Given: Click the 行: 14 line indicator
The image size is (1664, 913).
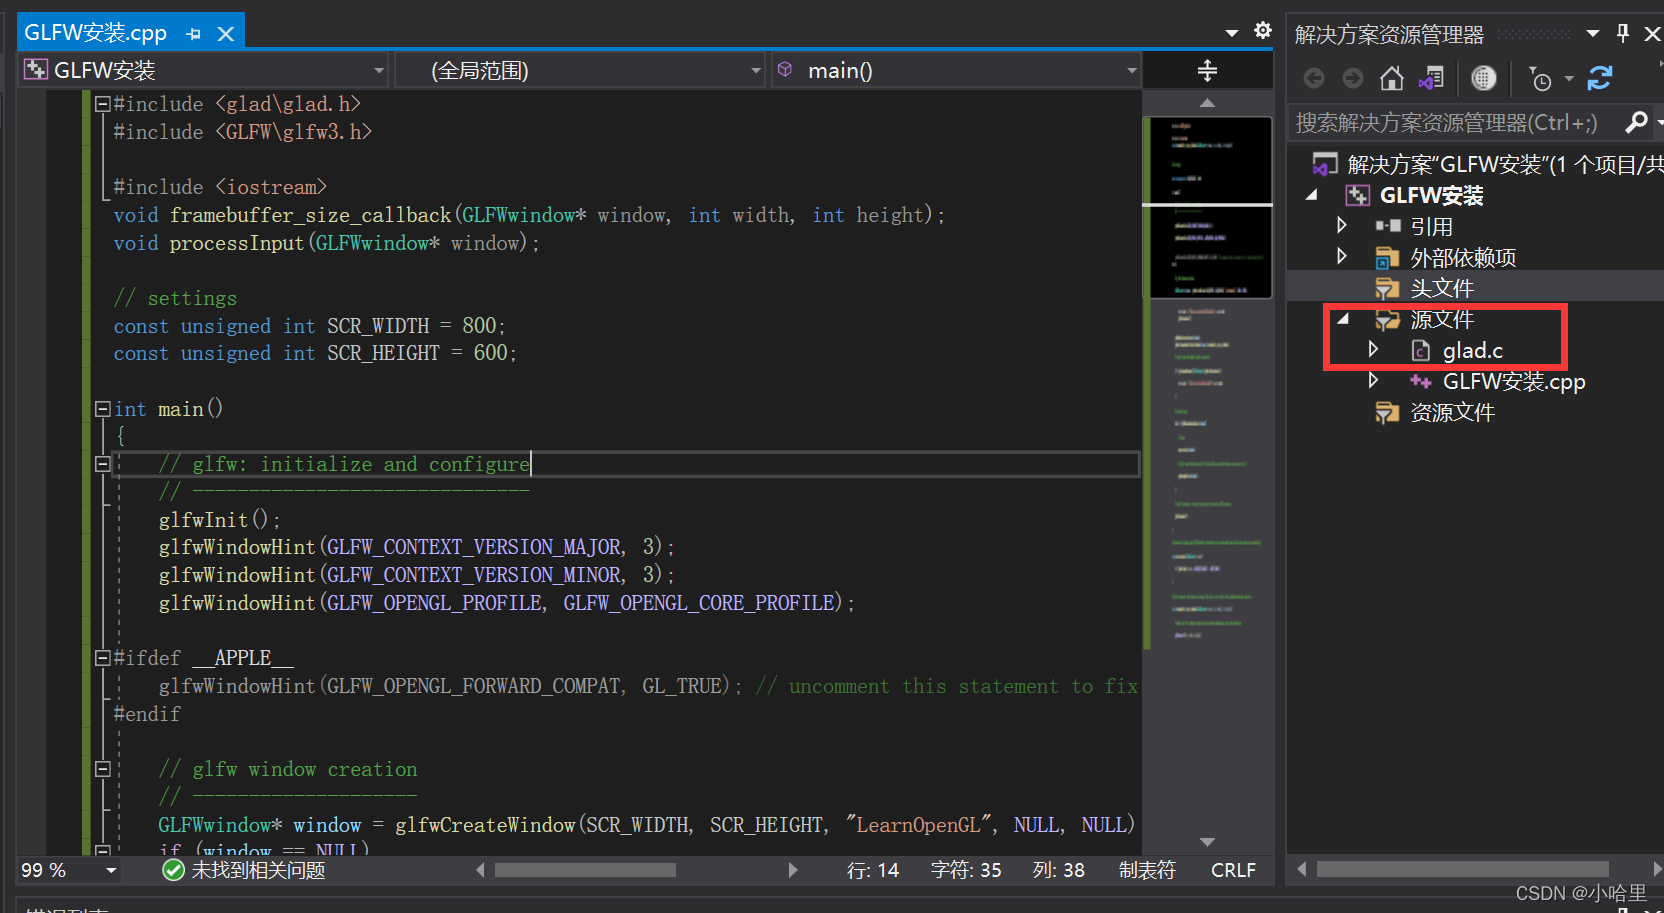Looking at the screenshot, I should 873,870.
